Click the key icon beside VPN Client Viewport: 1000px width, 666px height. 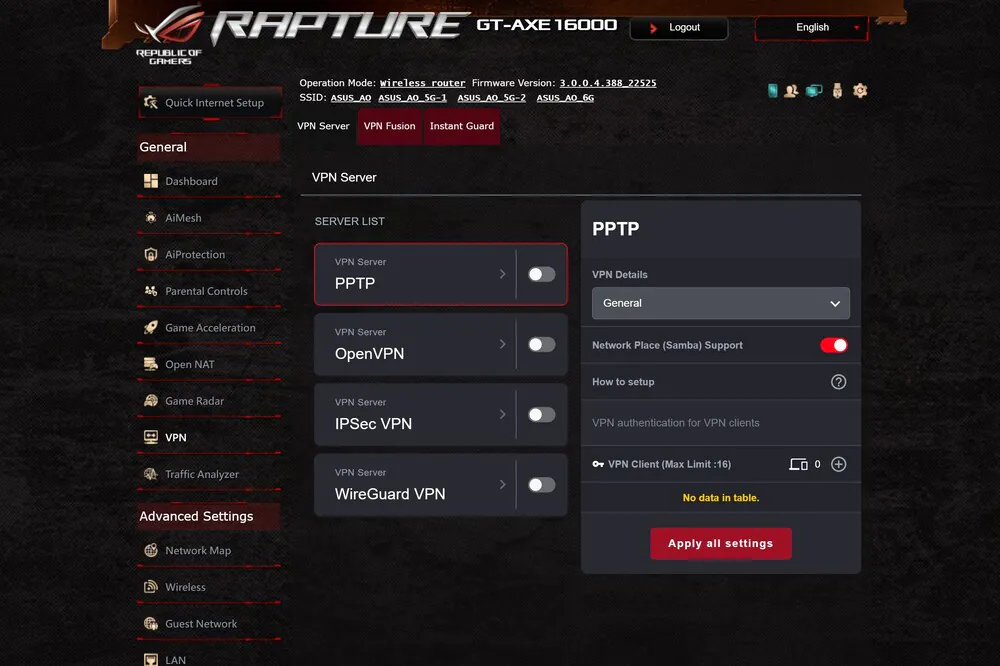coord(598,464)
